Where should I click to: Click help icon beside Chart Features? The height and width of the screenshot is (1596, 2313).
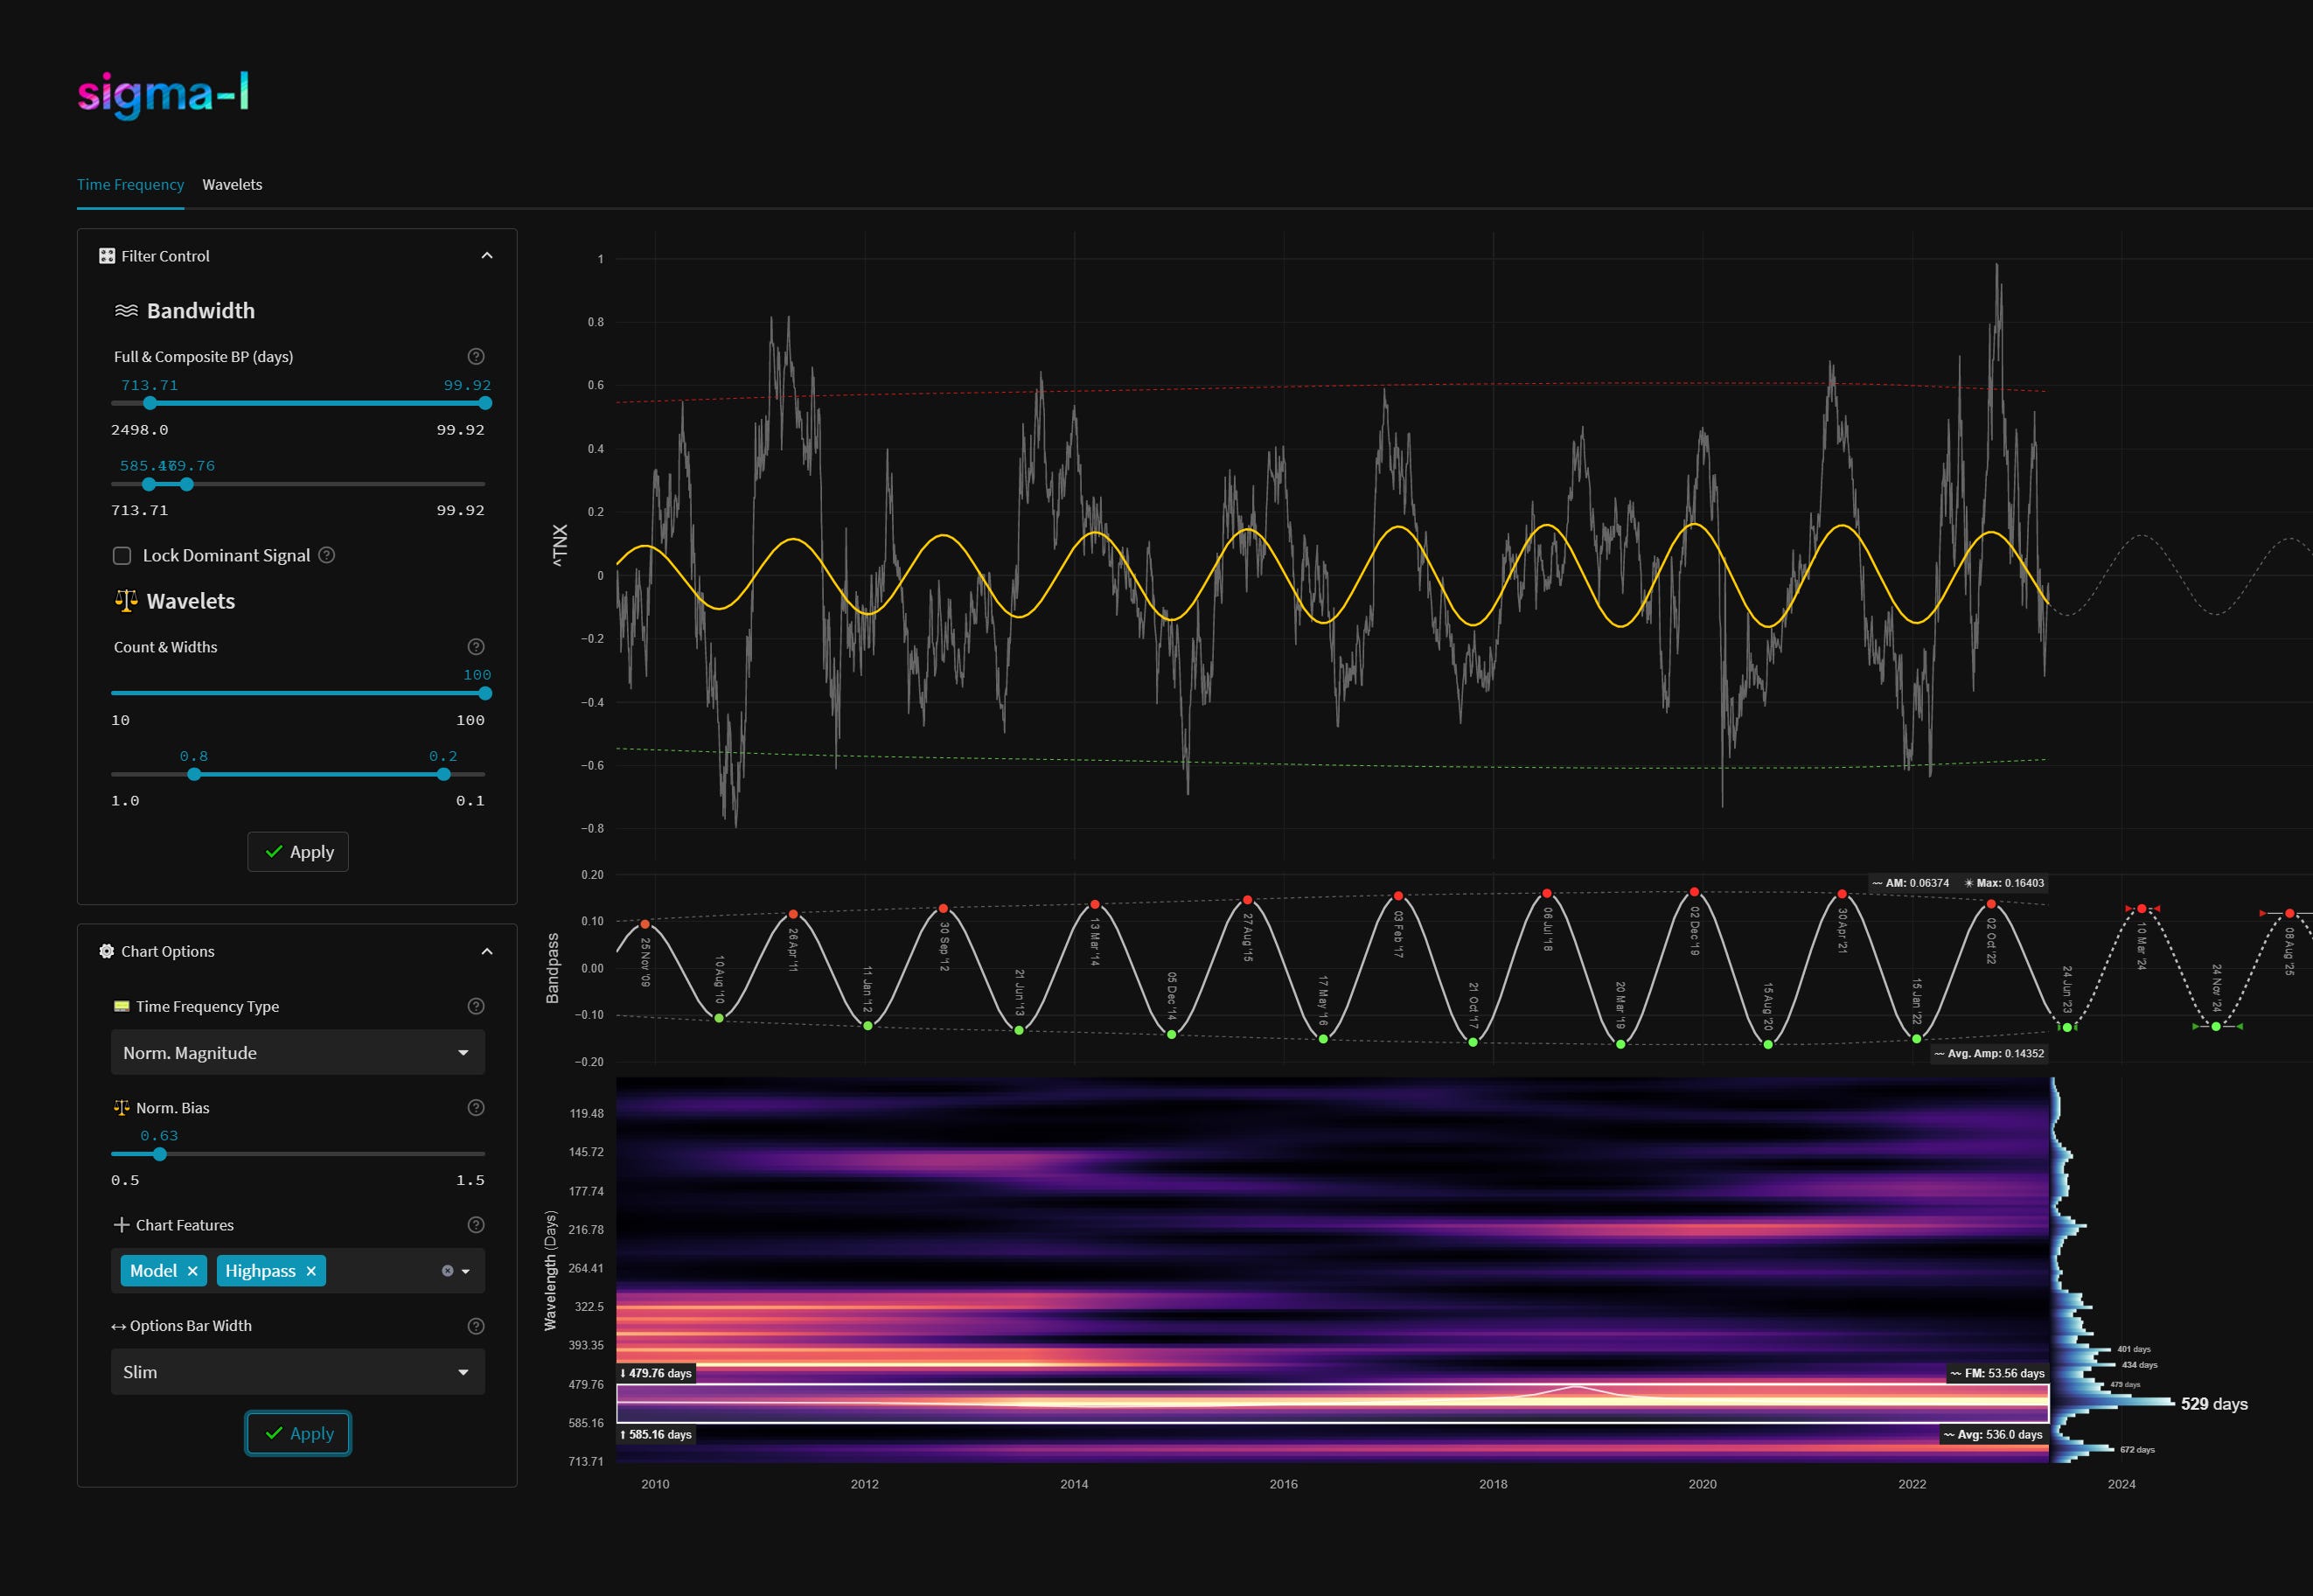[476, 1225]
